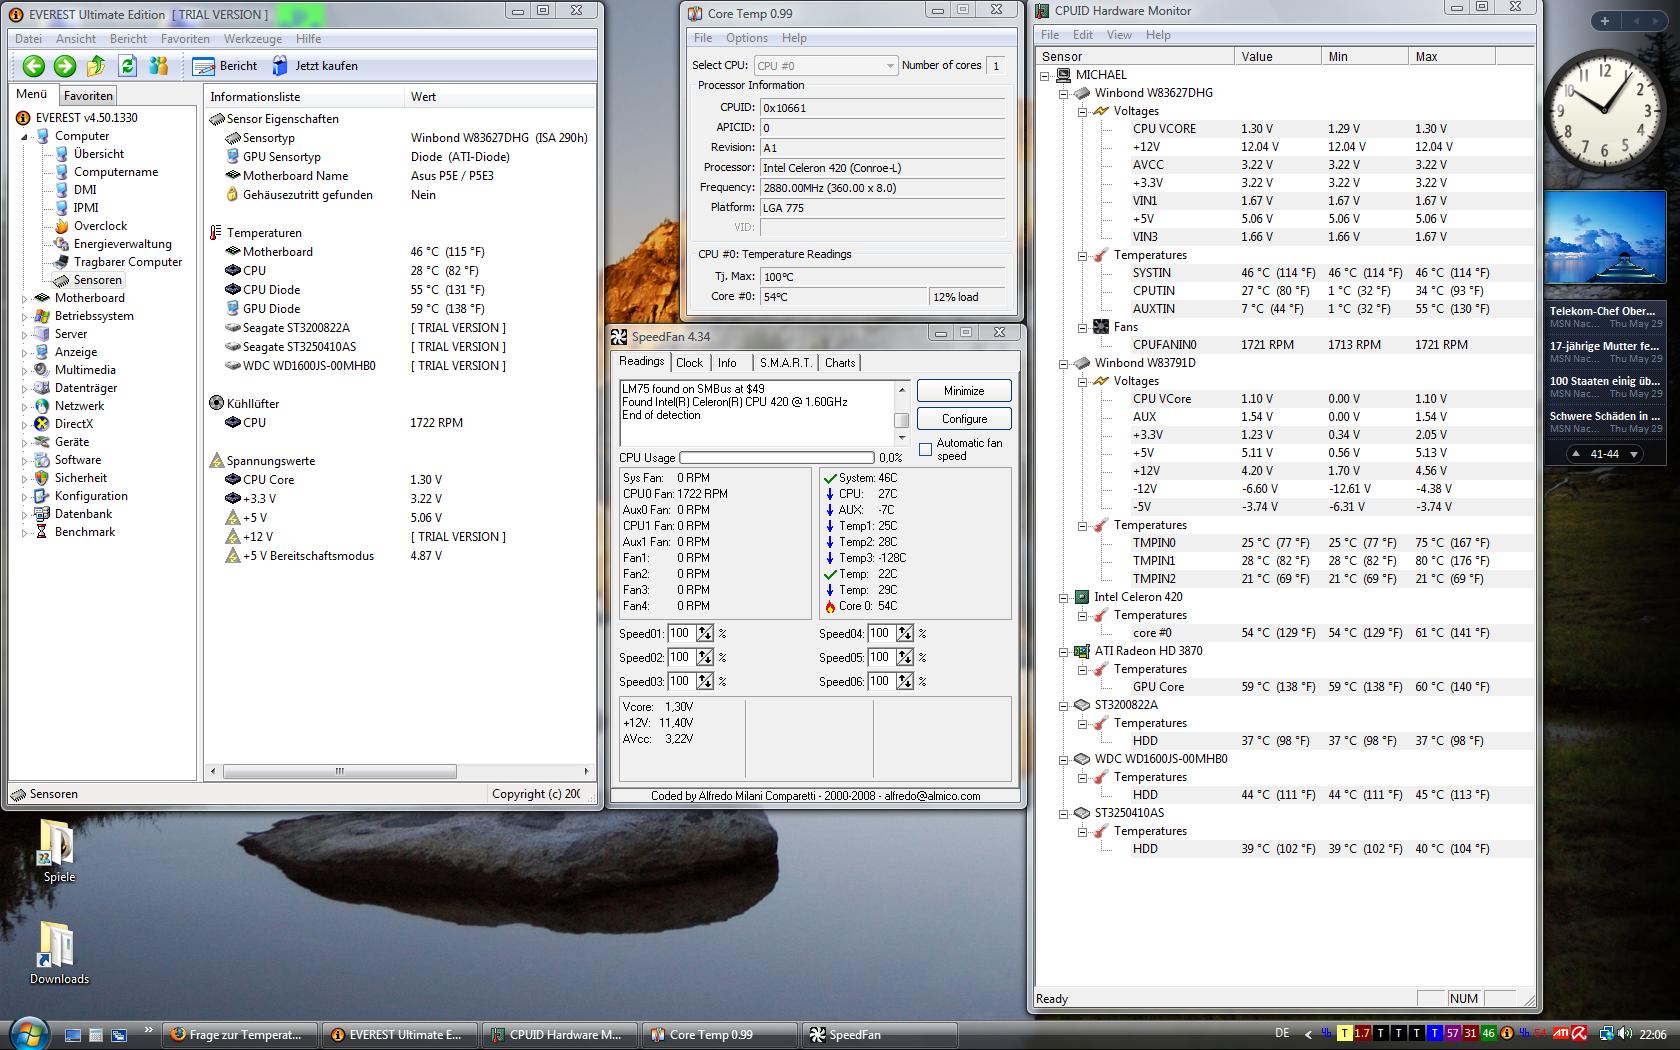Image resolution: width=1680 pixels, height=1050 pixels.
Task: Click the green Back arrow in EVEREST toolbar
Action: (34, 66)
